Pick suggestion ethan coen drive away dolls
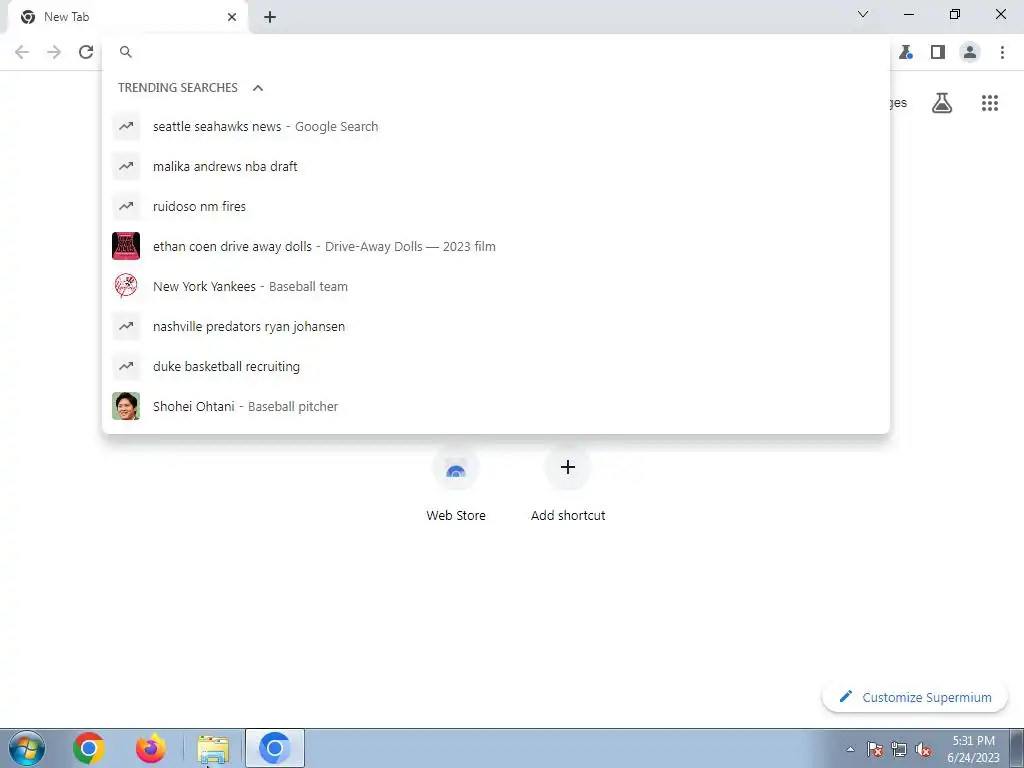The height and width of the screenshot is (768, 1024). pyautogui.click(x=496, y=246)
